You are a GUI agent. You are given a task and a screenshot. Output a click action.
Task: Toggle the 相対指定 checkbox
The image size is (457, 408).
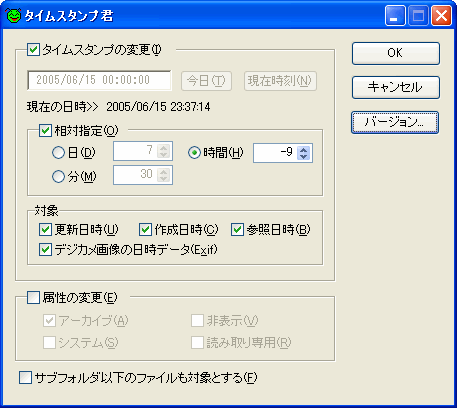46,131
